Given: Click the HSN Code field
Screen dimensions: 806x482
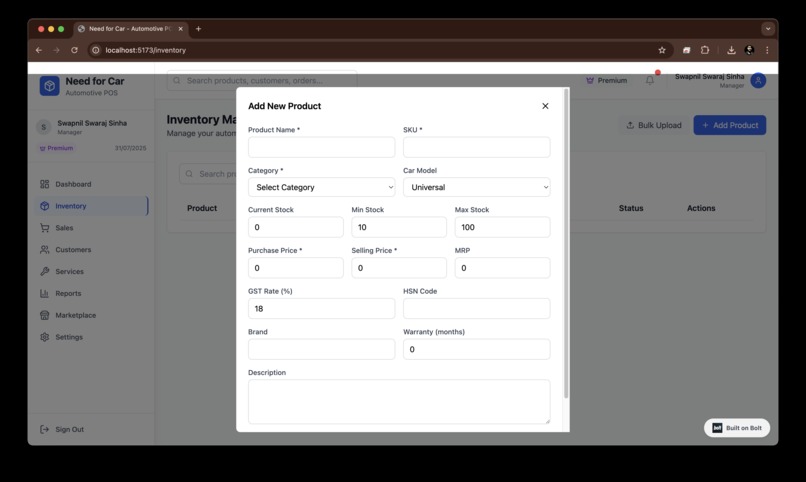Looking at the screenshot, I should [x=477, y=308].
